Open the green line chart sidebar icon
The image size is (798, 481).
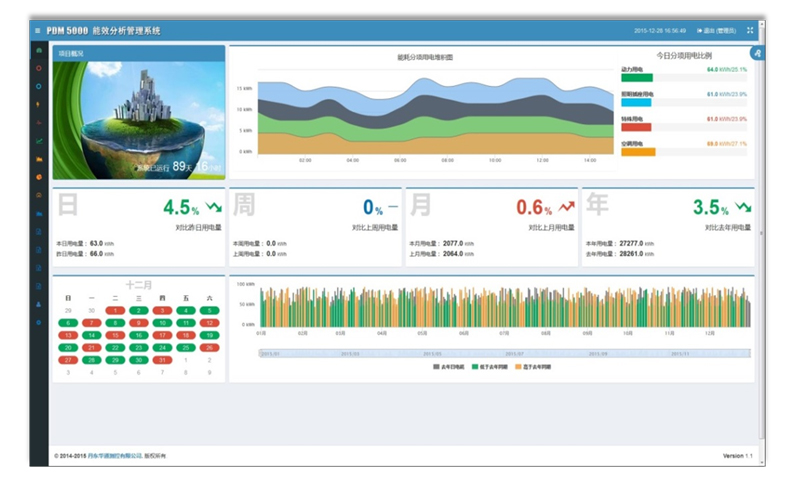(38, 140)
